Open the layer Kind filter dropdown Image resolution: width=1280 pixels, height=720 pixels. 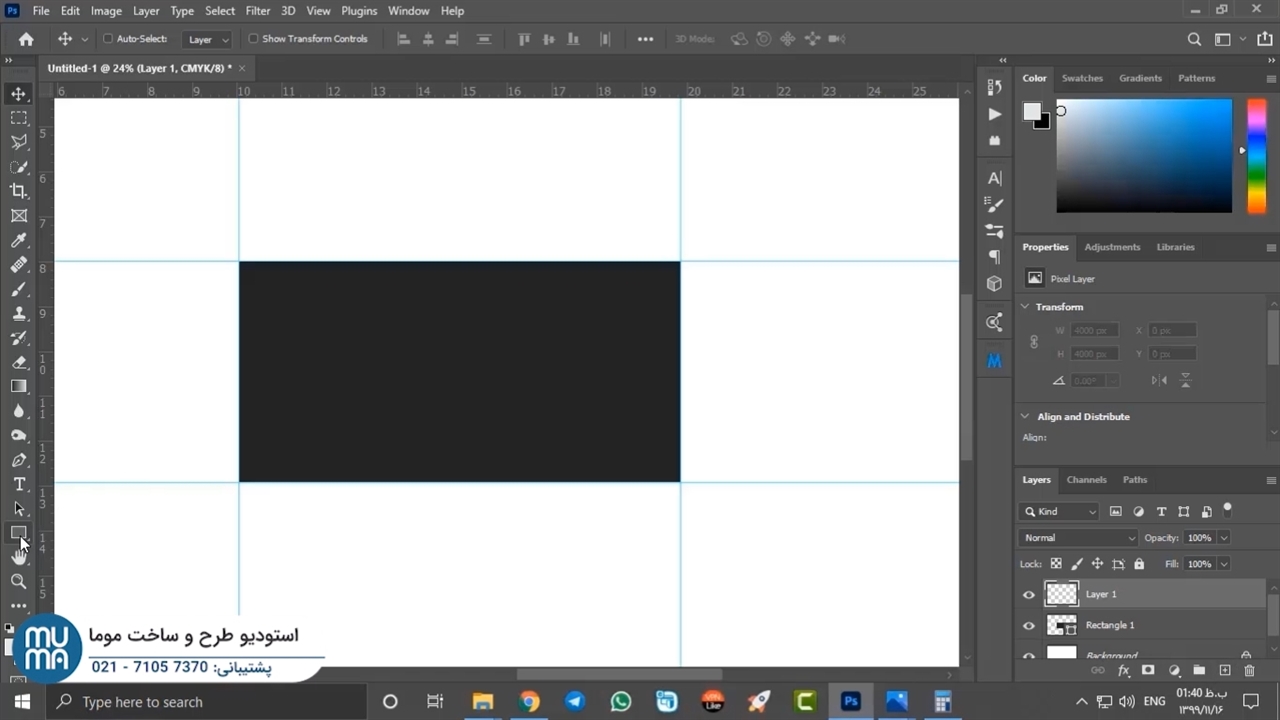(1060, 512)
